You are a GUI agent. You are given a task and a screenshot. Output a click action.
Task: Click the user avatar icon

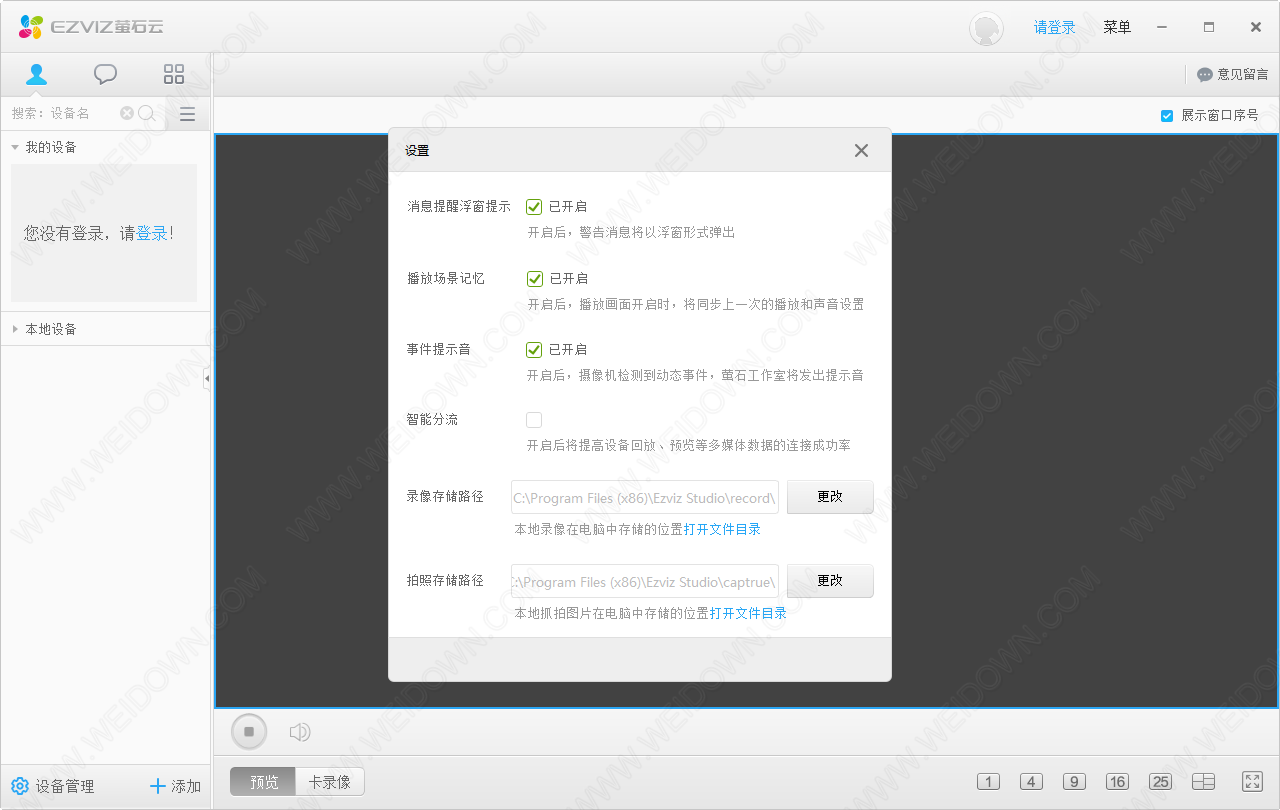click(986, 28)
